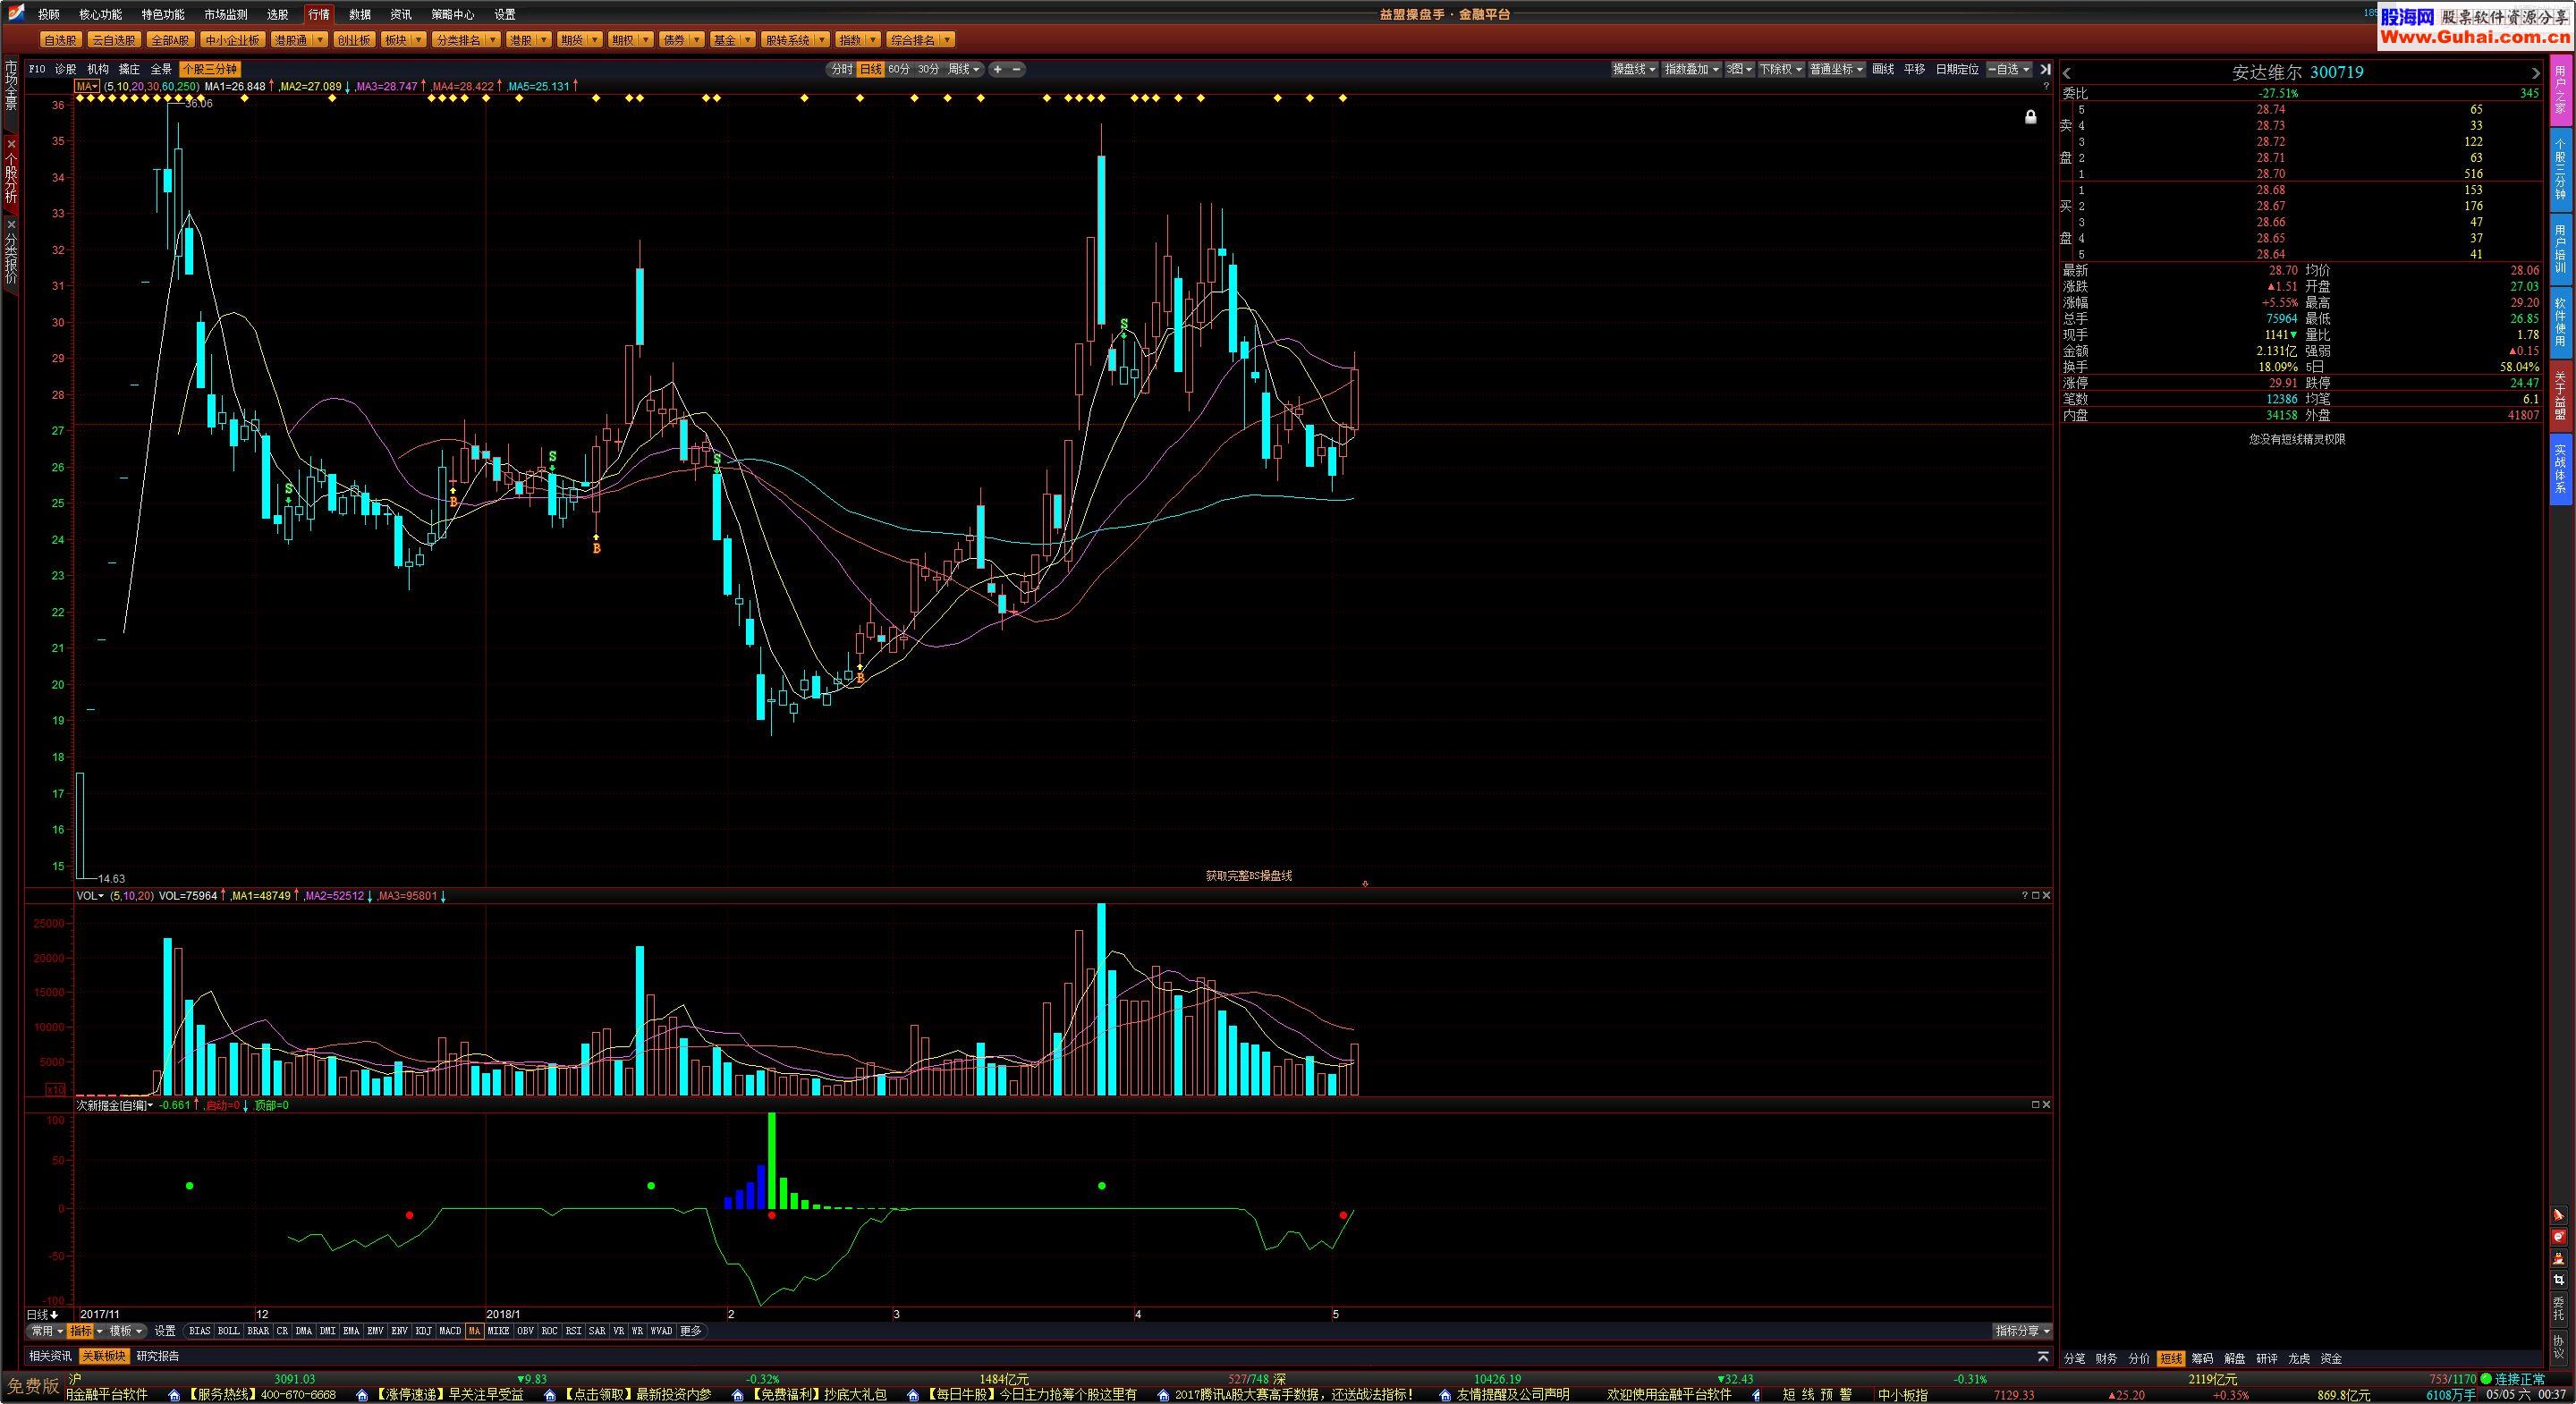Image resolution: width=2576 pixels, height=1404 pixels.
Task: Open the 设置 menu
Action: (x=505, y=14)
